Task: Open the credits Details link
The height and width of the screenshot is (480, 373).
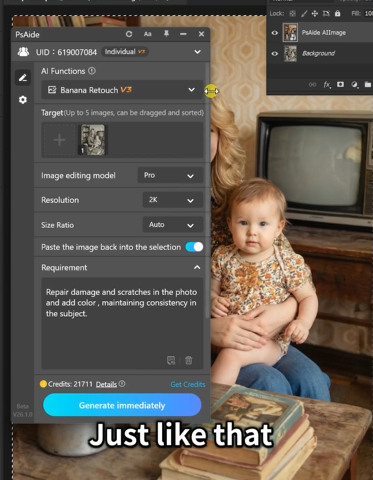Action: coord(106,384)
